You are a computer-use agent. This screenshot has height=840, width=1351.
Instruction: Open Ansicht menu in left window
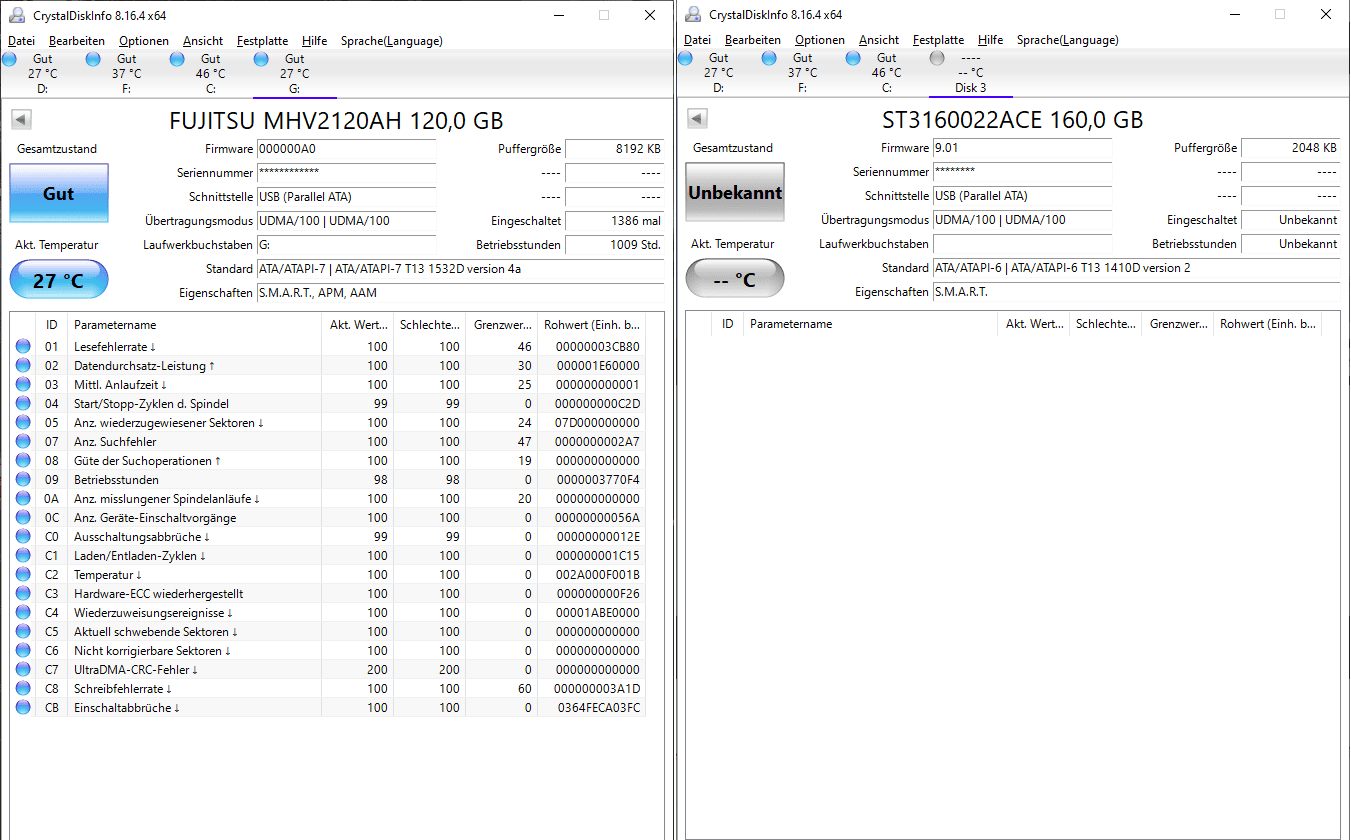click(203, 41)
